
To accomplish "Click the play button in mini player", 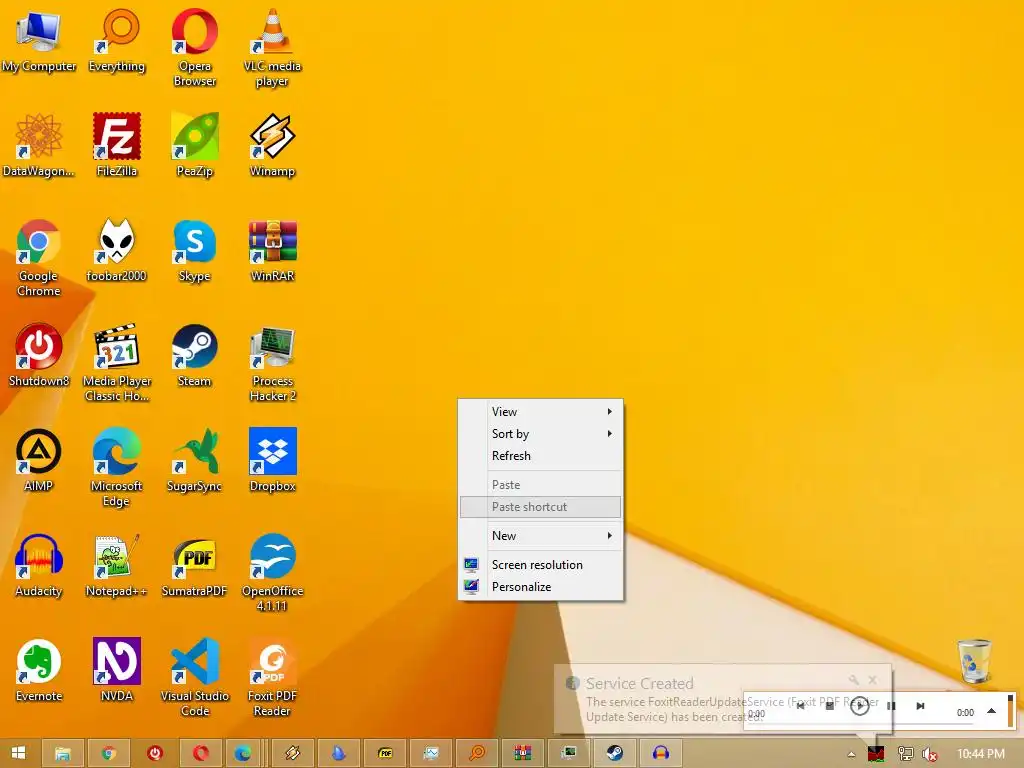I will pyautogui.click(x=859, y=706).
